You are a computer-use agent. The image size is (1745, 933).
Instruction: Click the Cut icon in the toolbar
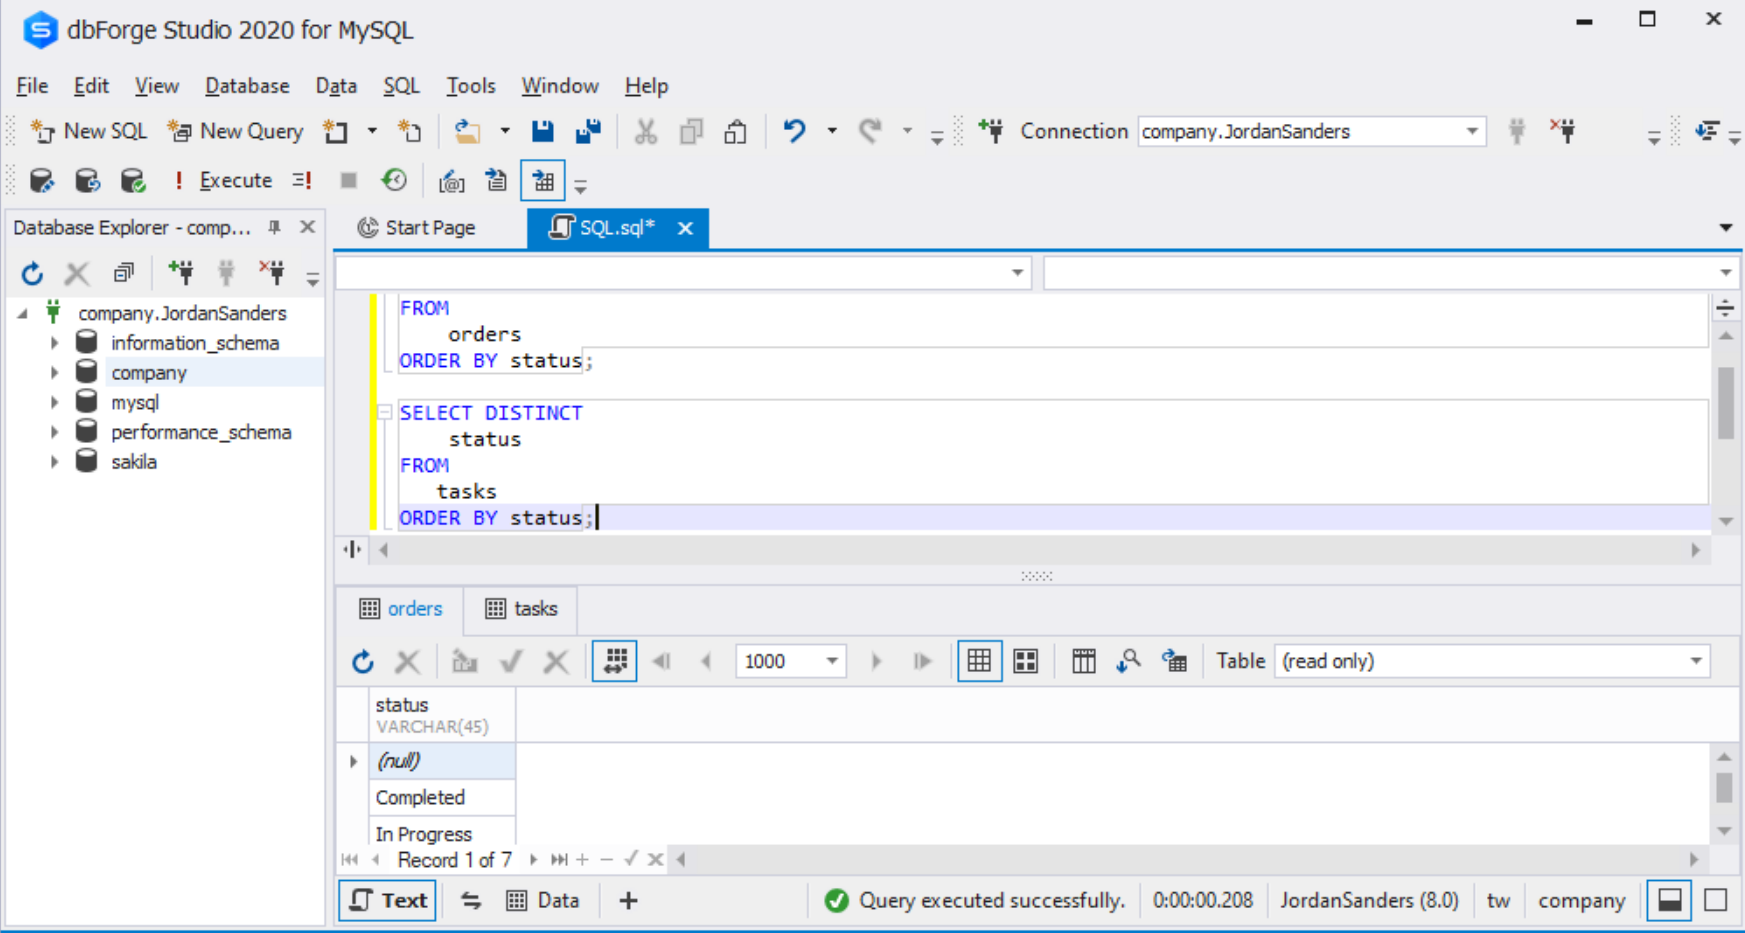pos(646,131)
